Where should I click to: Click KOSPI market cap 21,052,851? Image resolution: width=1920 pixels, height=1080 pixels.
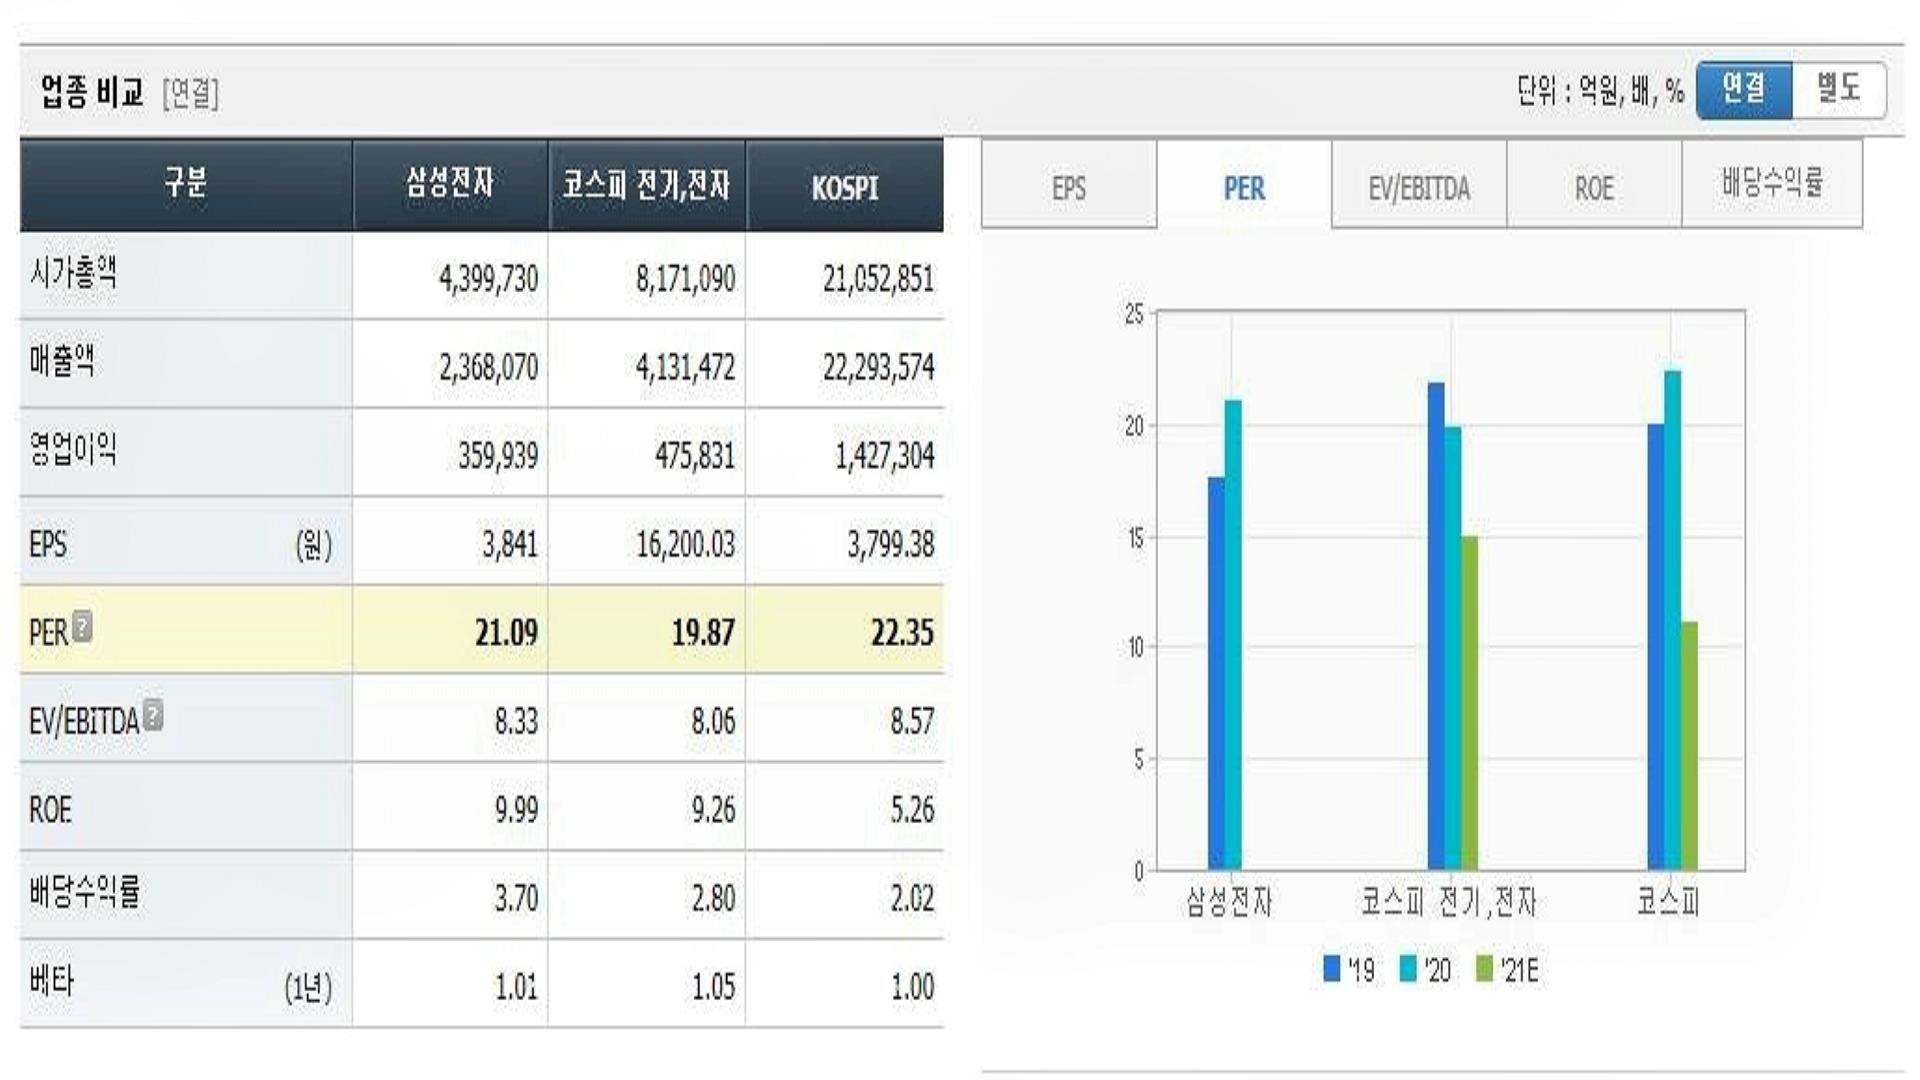878,278
